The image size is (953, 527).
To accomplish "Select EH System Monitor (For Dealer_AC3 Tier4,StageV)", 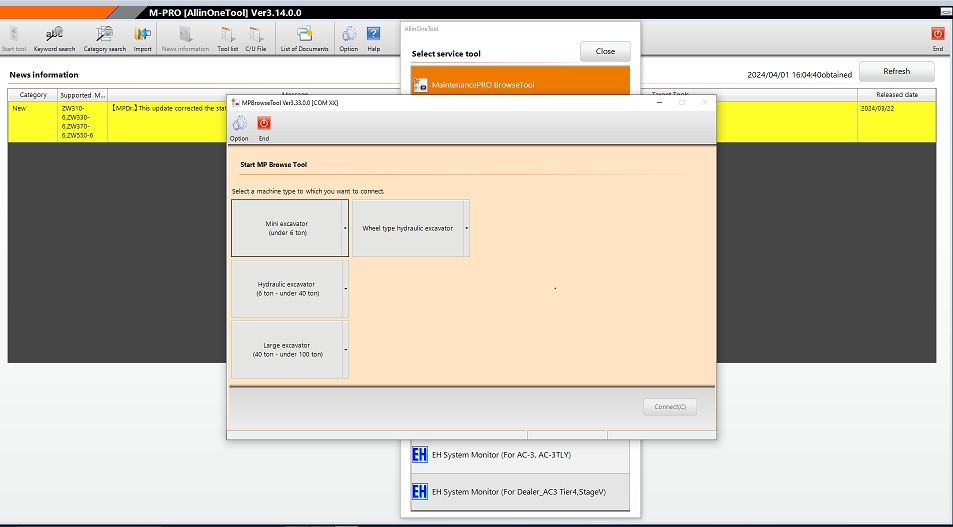I will point(519,492).
